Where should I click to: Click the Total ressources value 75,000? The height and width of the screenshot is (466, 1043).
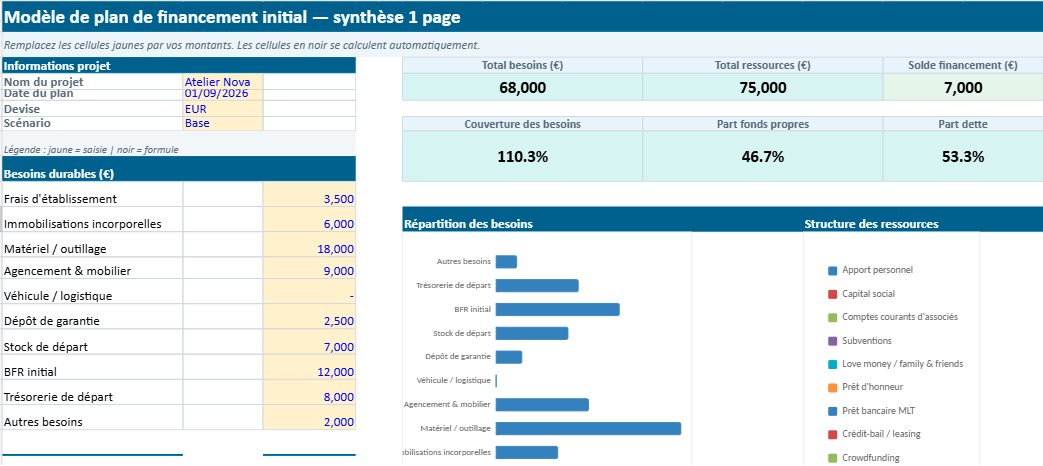point(762,88)
